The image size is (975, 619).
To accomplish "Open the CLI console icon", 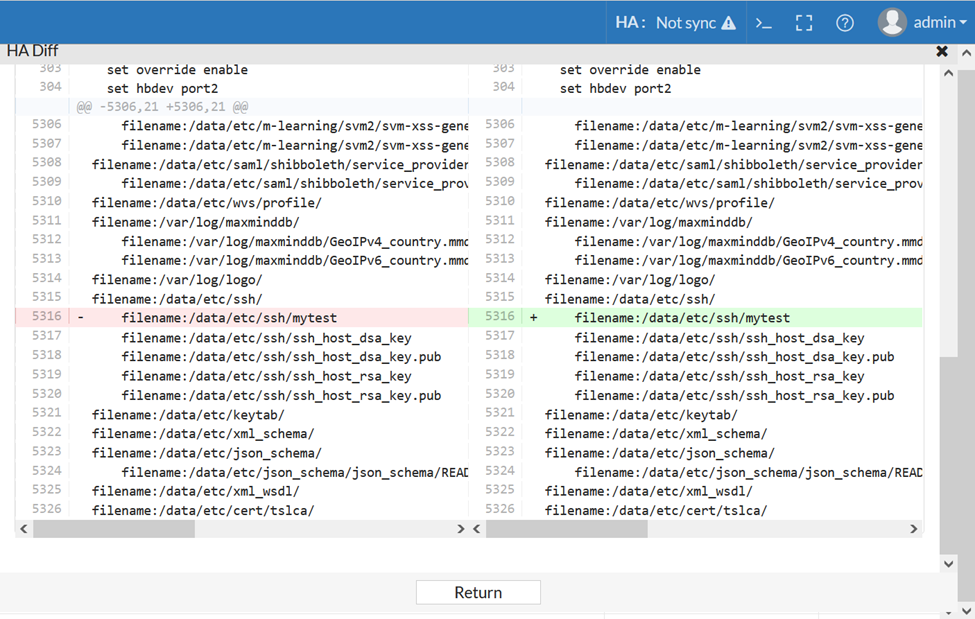I will [764, 22].
